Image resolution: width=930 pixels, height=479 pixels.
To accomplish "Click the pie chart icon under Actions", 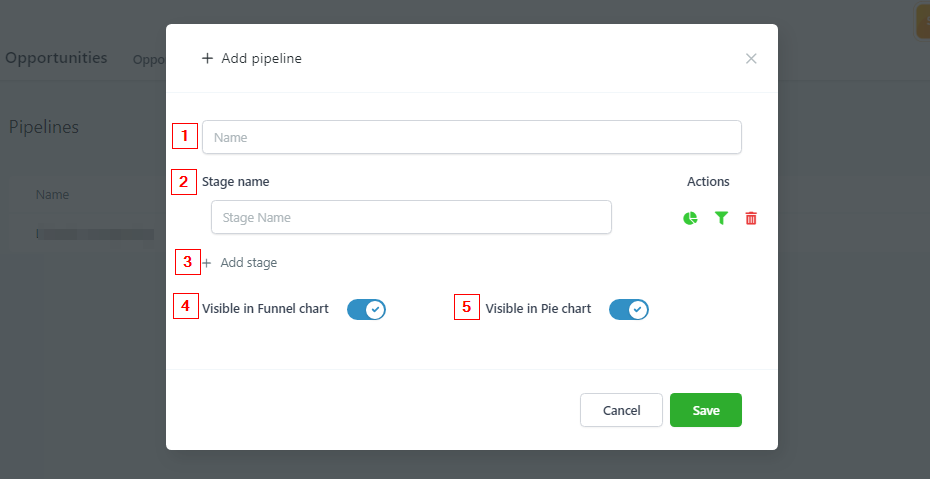I will click(690, 219).
